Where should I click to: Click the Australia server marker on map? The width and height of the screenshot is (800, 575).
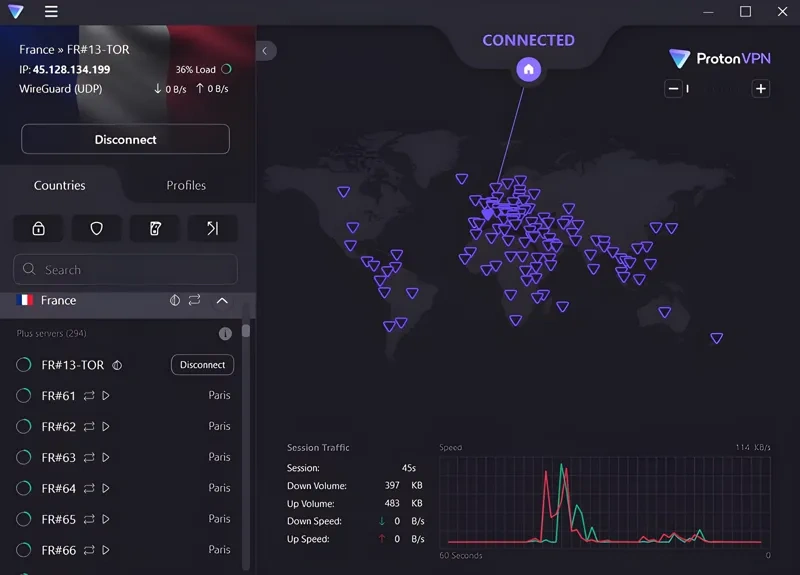pyautogui.click(x=664, y=312)
